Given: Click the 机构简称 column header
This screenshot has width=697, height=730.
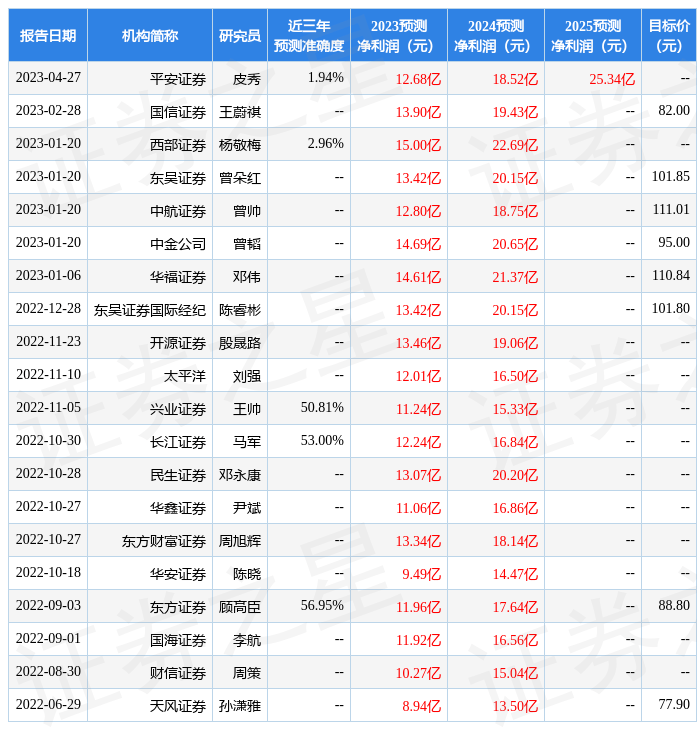Looking at the screenshot, I should pyautogui.click(x=150, y=36).
